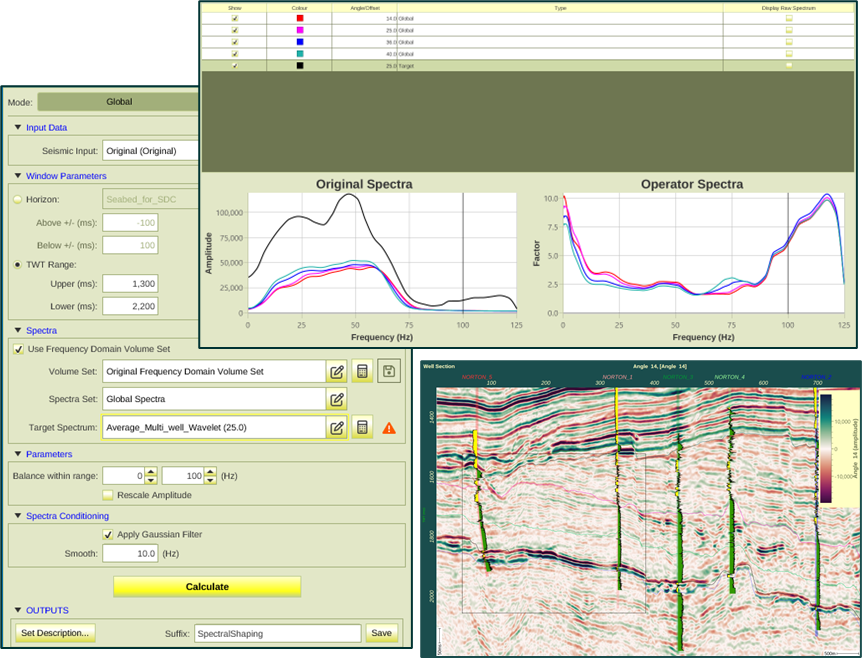Collapse the Window Parameters section
Screen dimensions: 862x658
point(17,176)
